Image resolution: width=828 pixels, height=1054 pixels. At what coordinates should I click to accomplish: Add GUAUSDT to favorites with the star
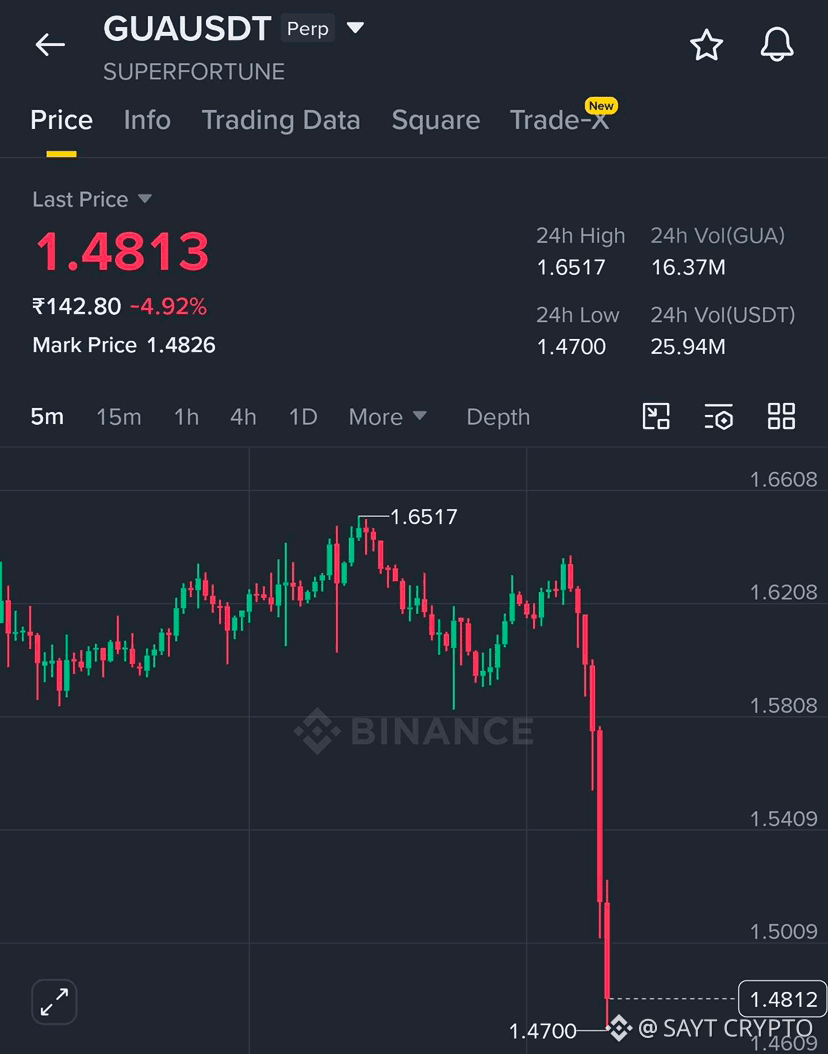tap(706, 46)
